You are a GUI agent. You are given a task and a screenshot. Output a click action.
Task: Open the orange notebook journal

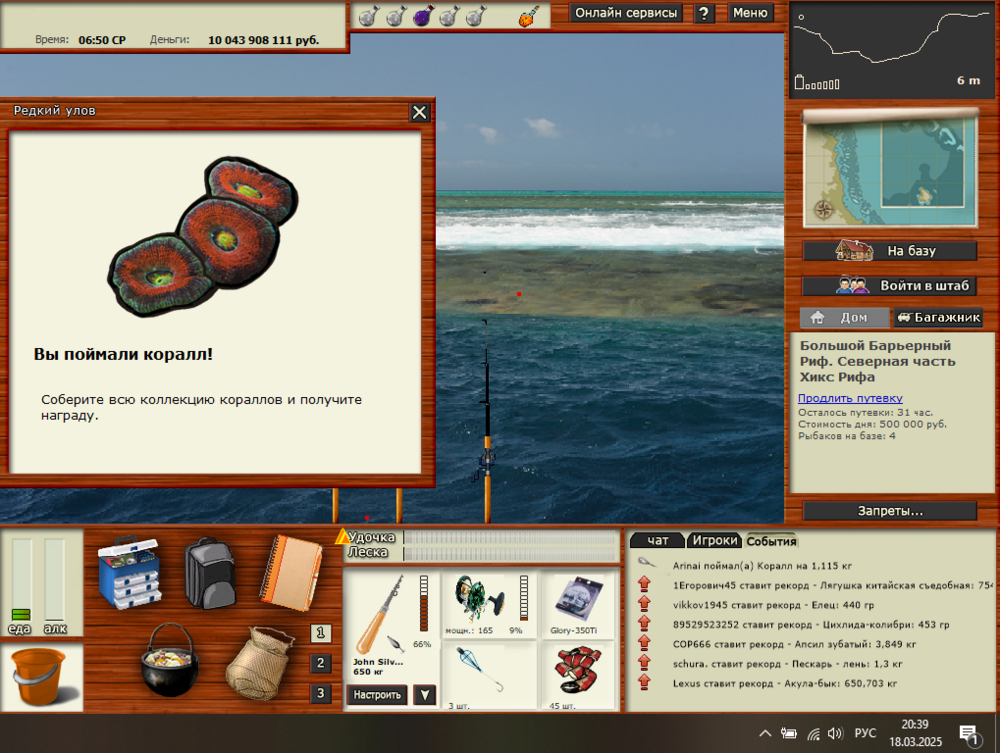click(x=292, y=569)
